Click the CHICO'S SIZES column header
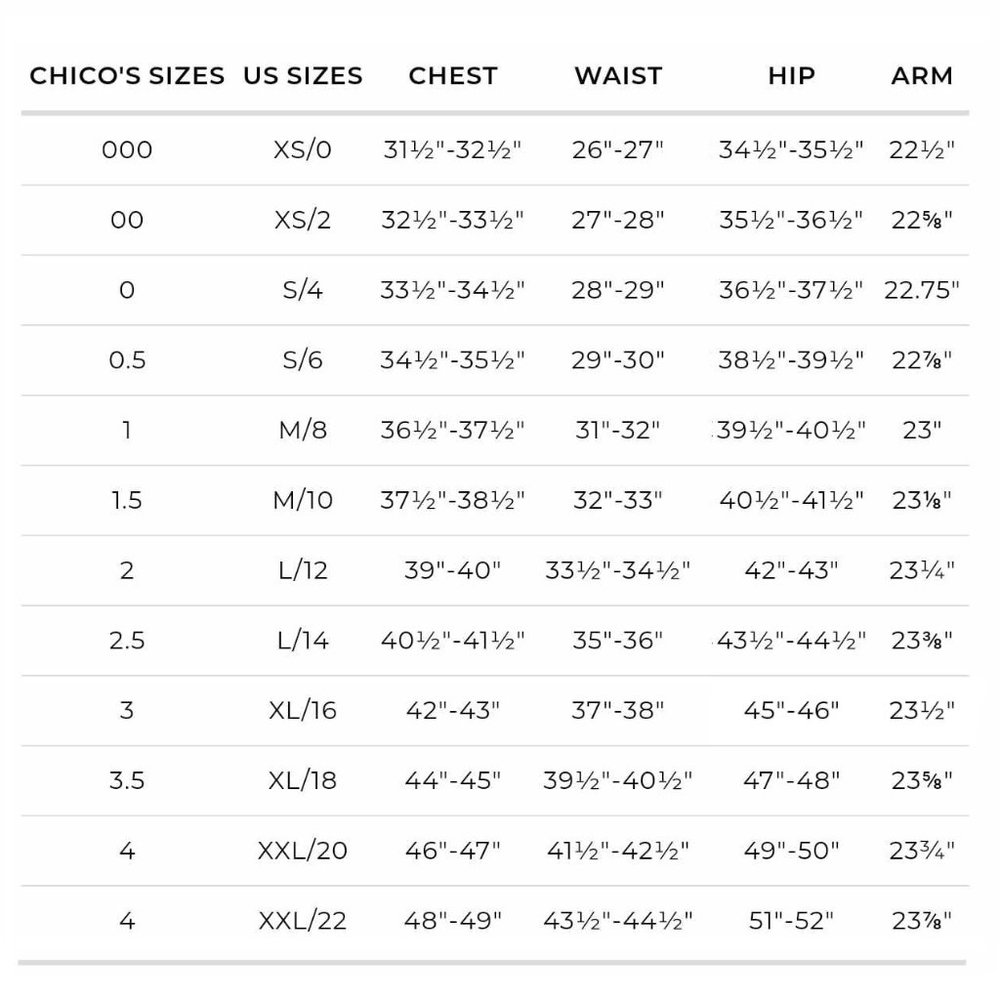This screenshot has height=1000, width=1000. click(x=127, y=76)
